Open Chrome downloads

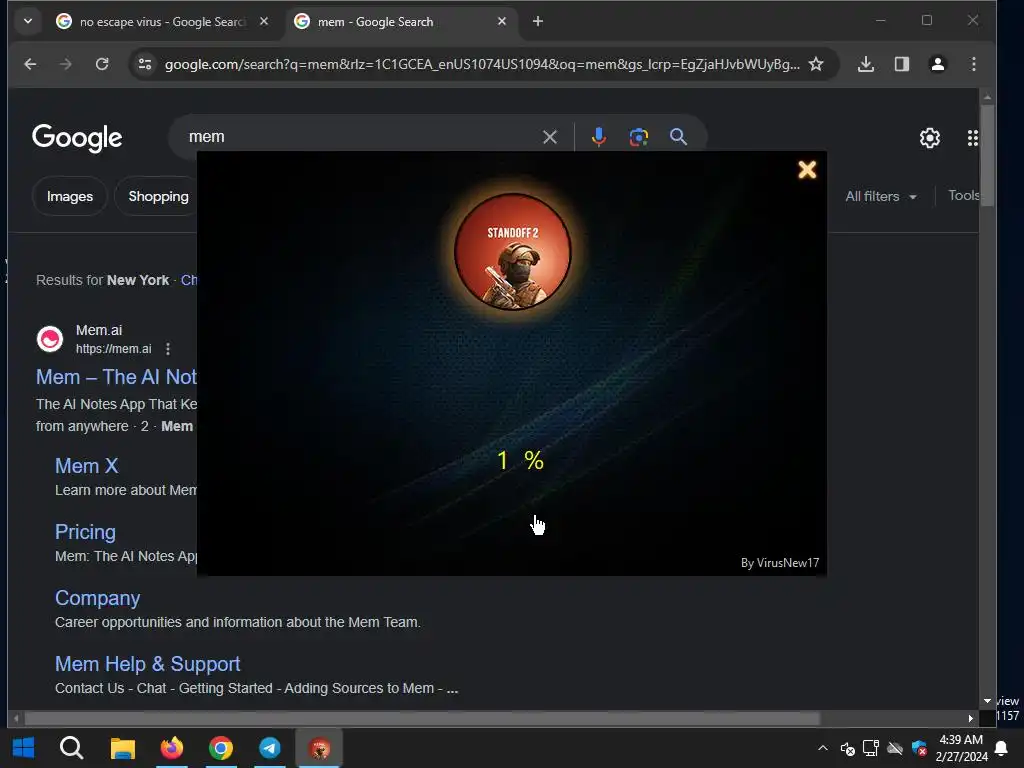[866, 64]
